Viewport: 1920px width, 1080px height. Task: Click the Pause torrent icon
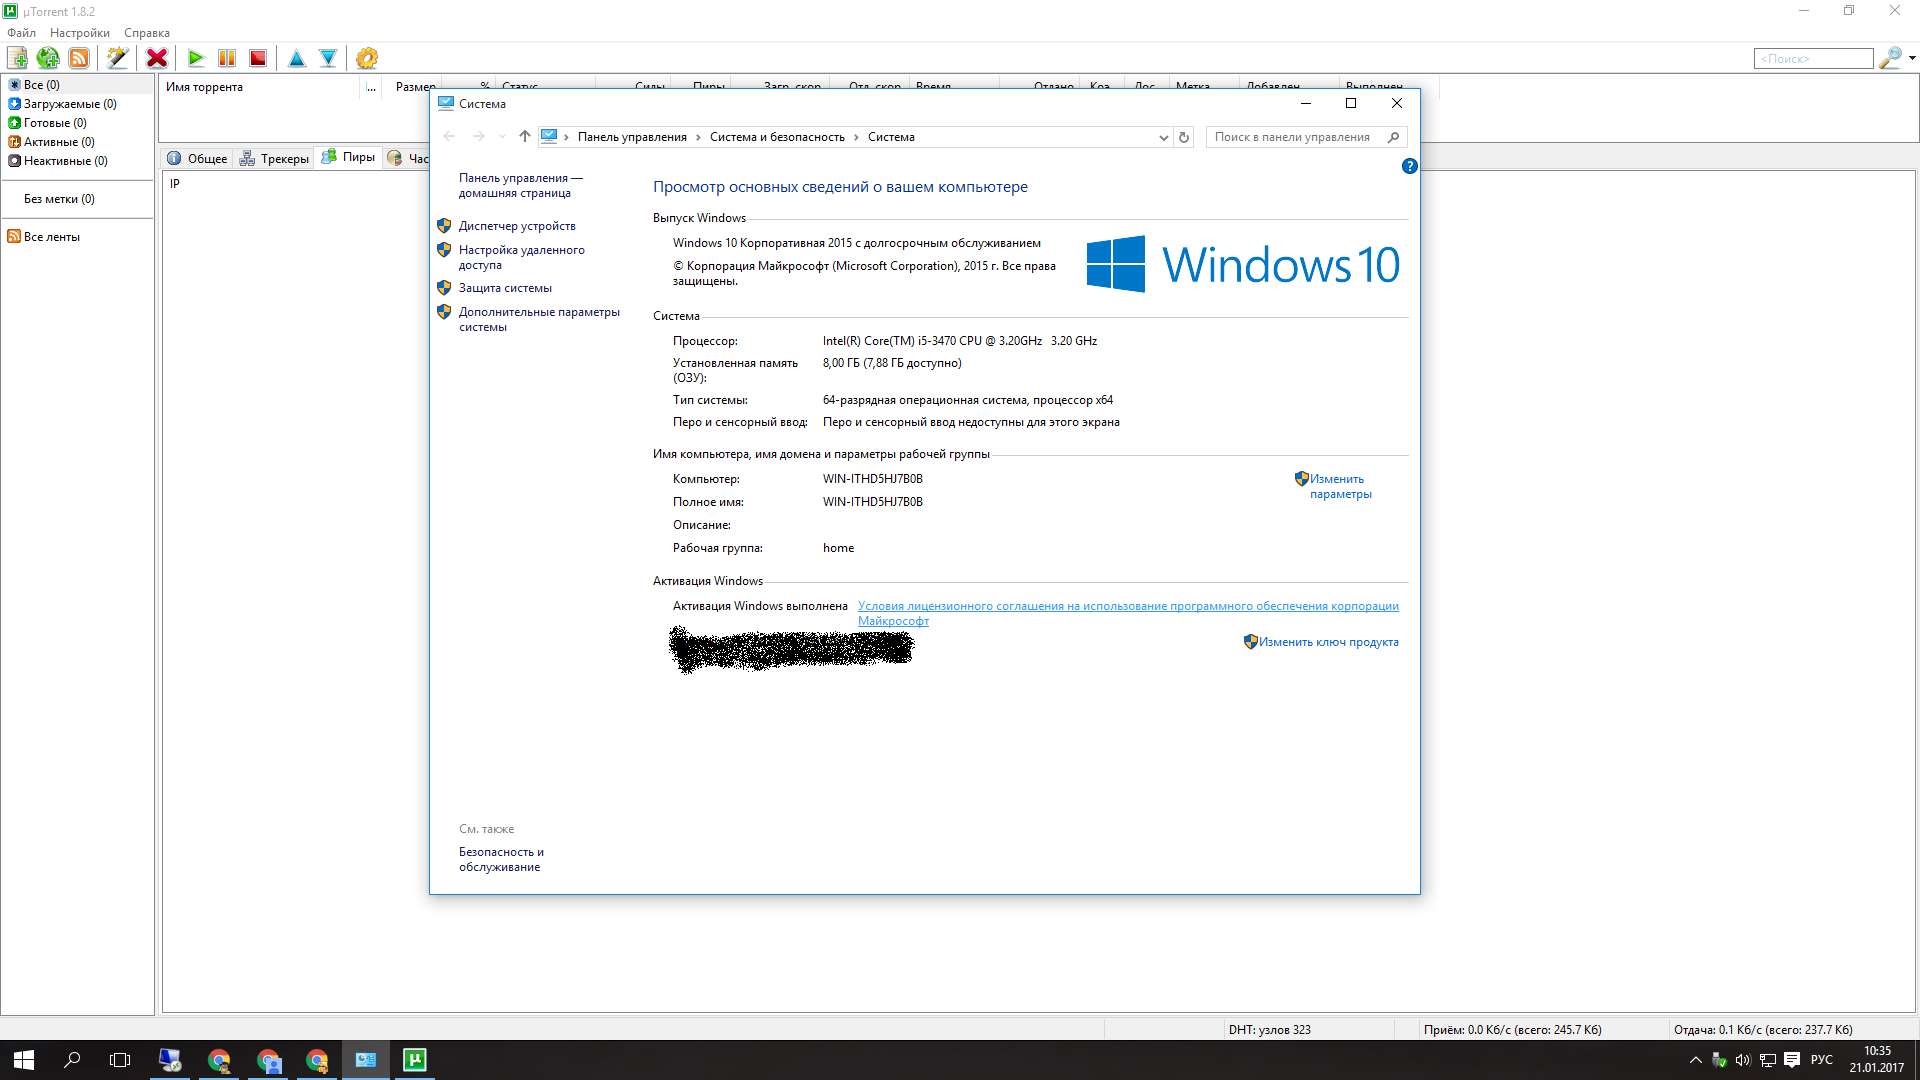click(227, 58)
